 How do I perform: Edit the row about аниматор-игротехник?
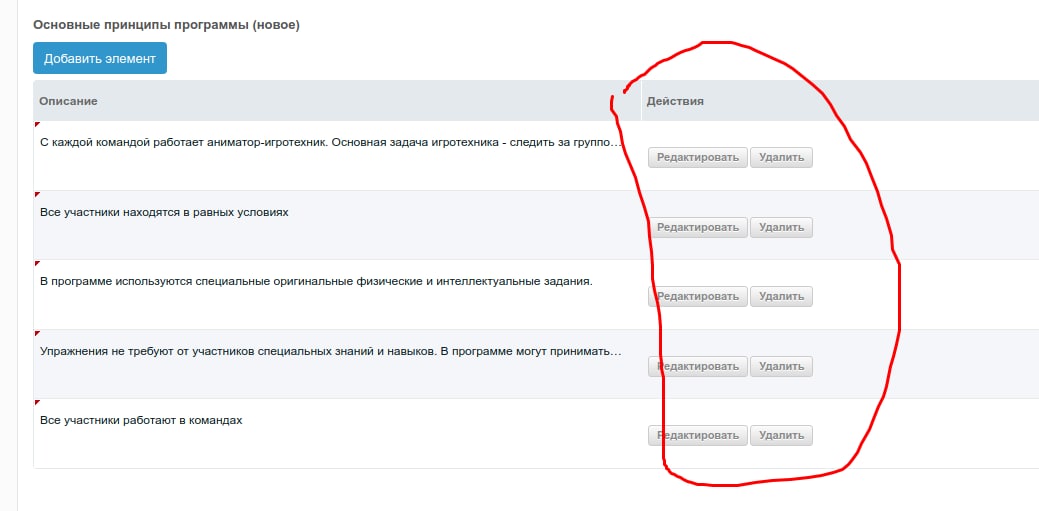(x=698, y=158)
